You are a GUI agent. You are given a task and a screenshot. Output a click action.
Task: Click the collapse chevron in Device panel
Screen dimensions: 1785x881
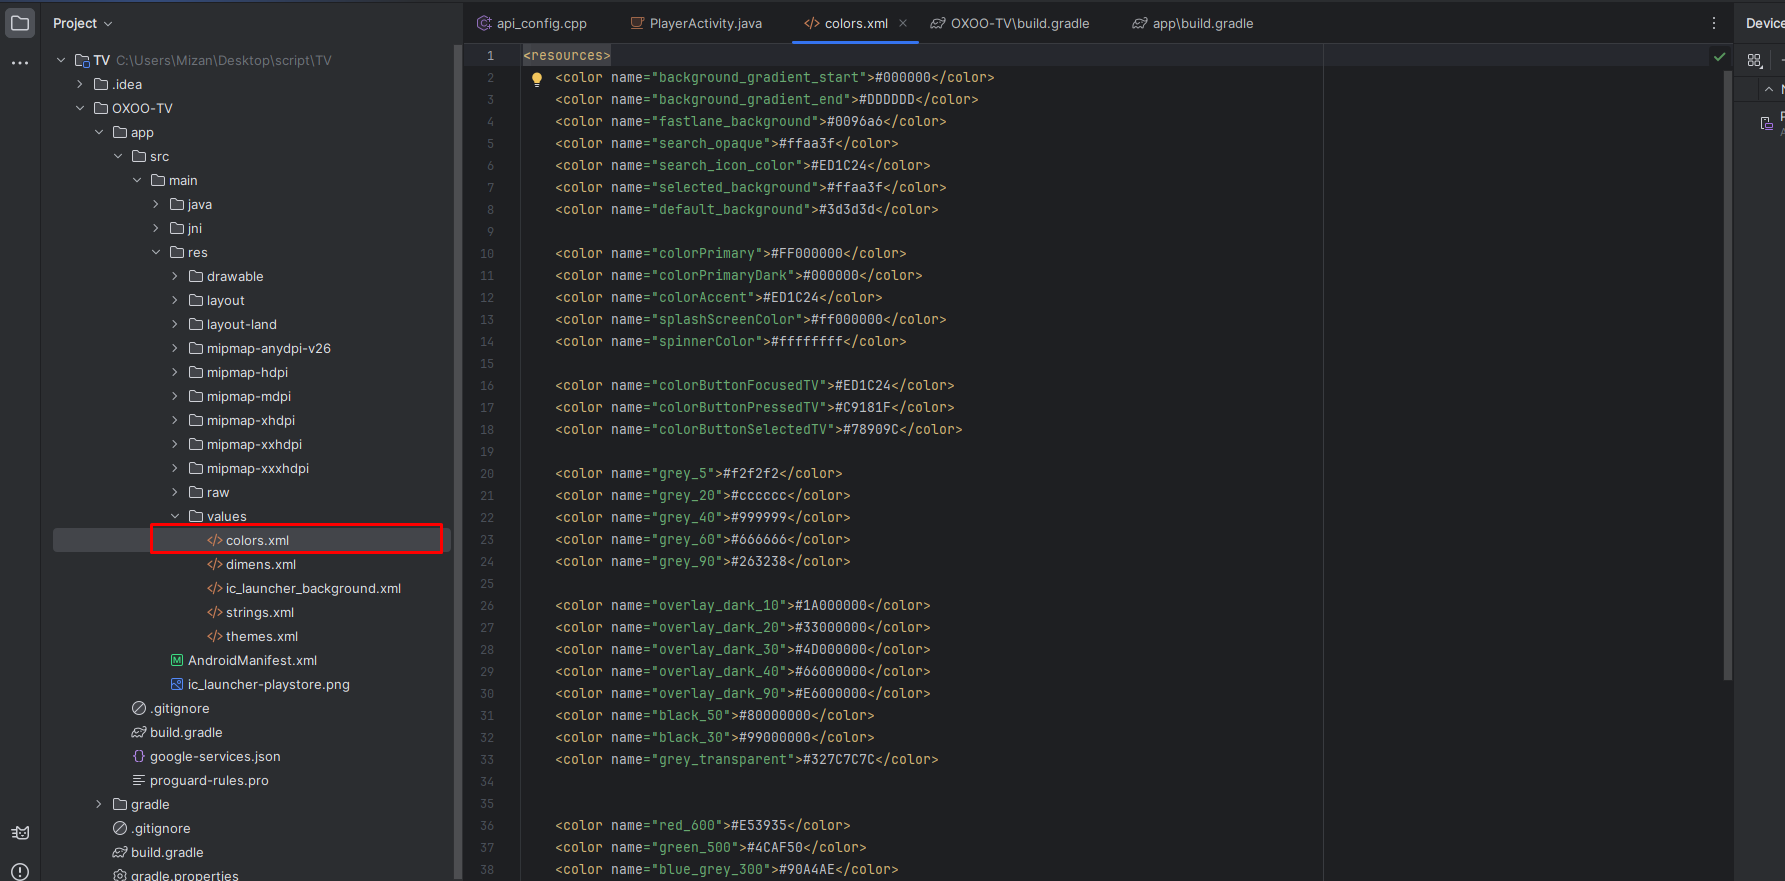pos(1768,89)
